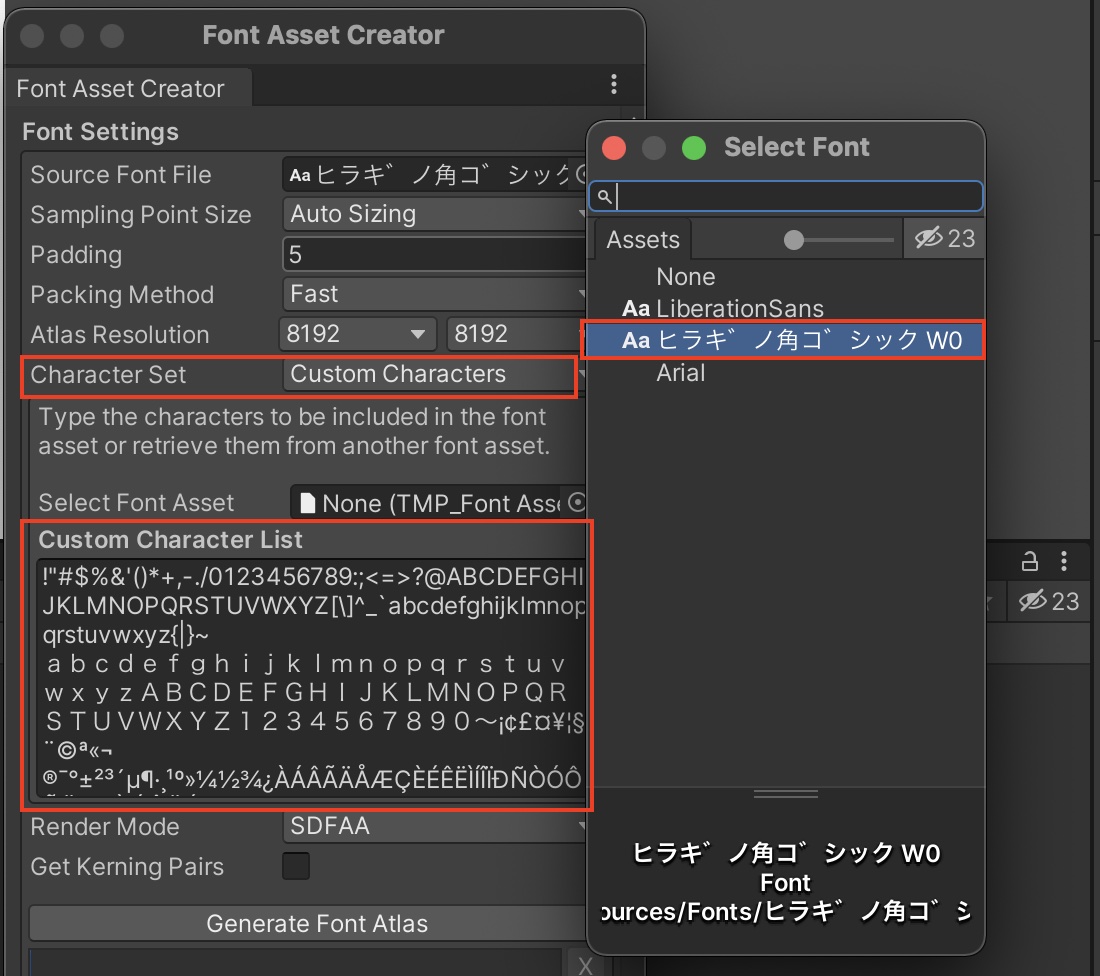1100x976 pixels.
Task: Click lock icon in background panel
Action: [1029, 561]
